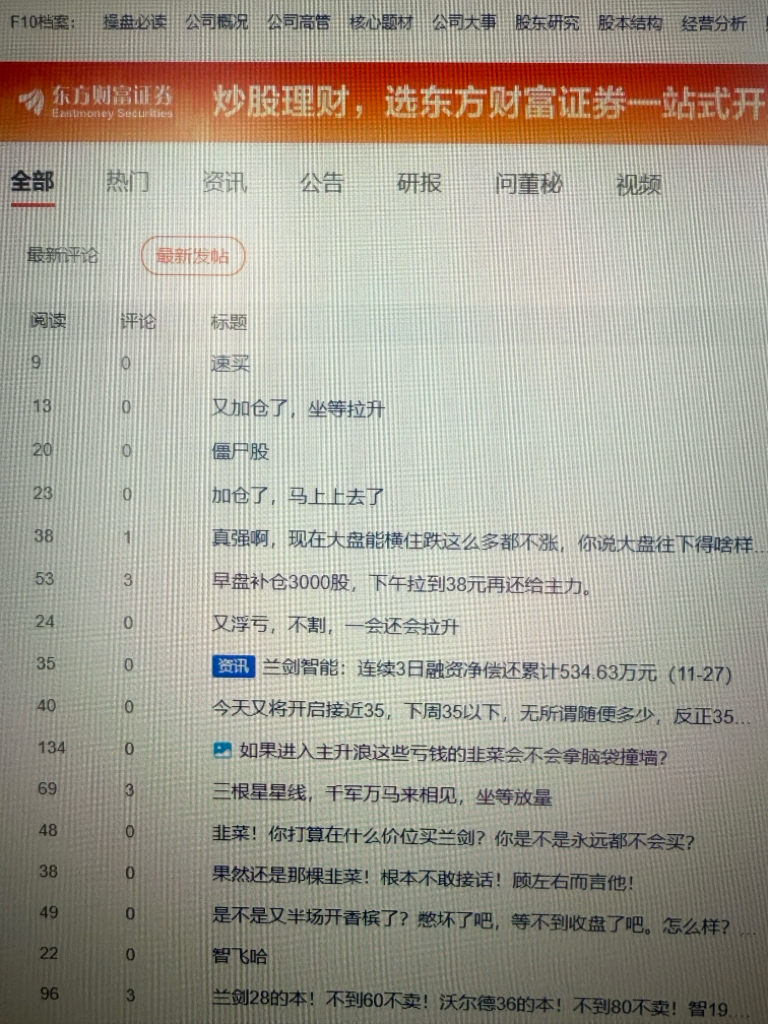Switch to the 公告 tab
The height and width of the screenshot is (1024, 768).
click(x=321, y=183)
